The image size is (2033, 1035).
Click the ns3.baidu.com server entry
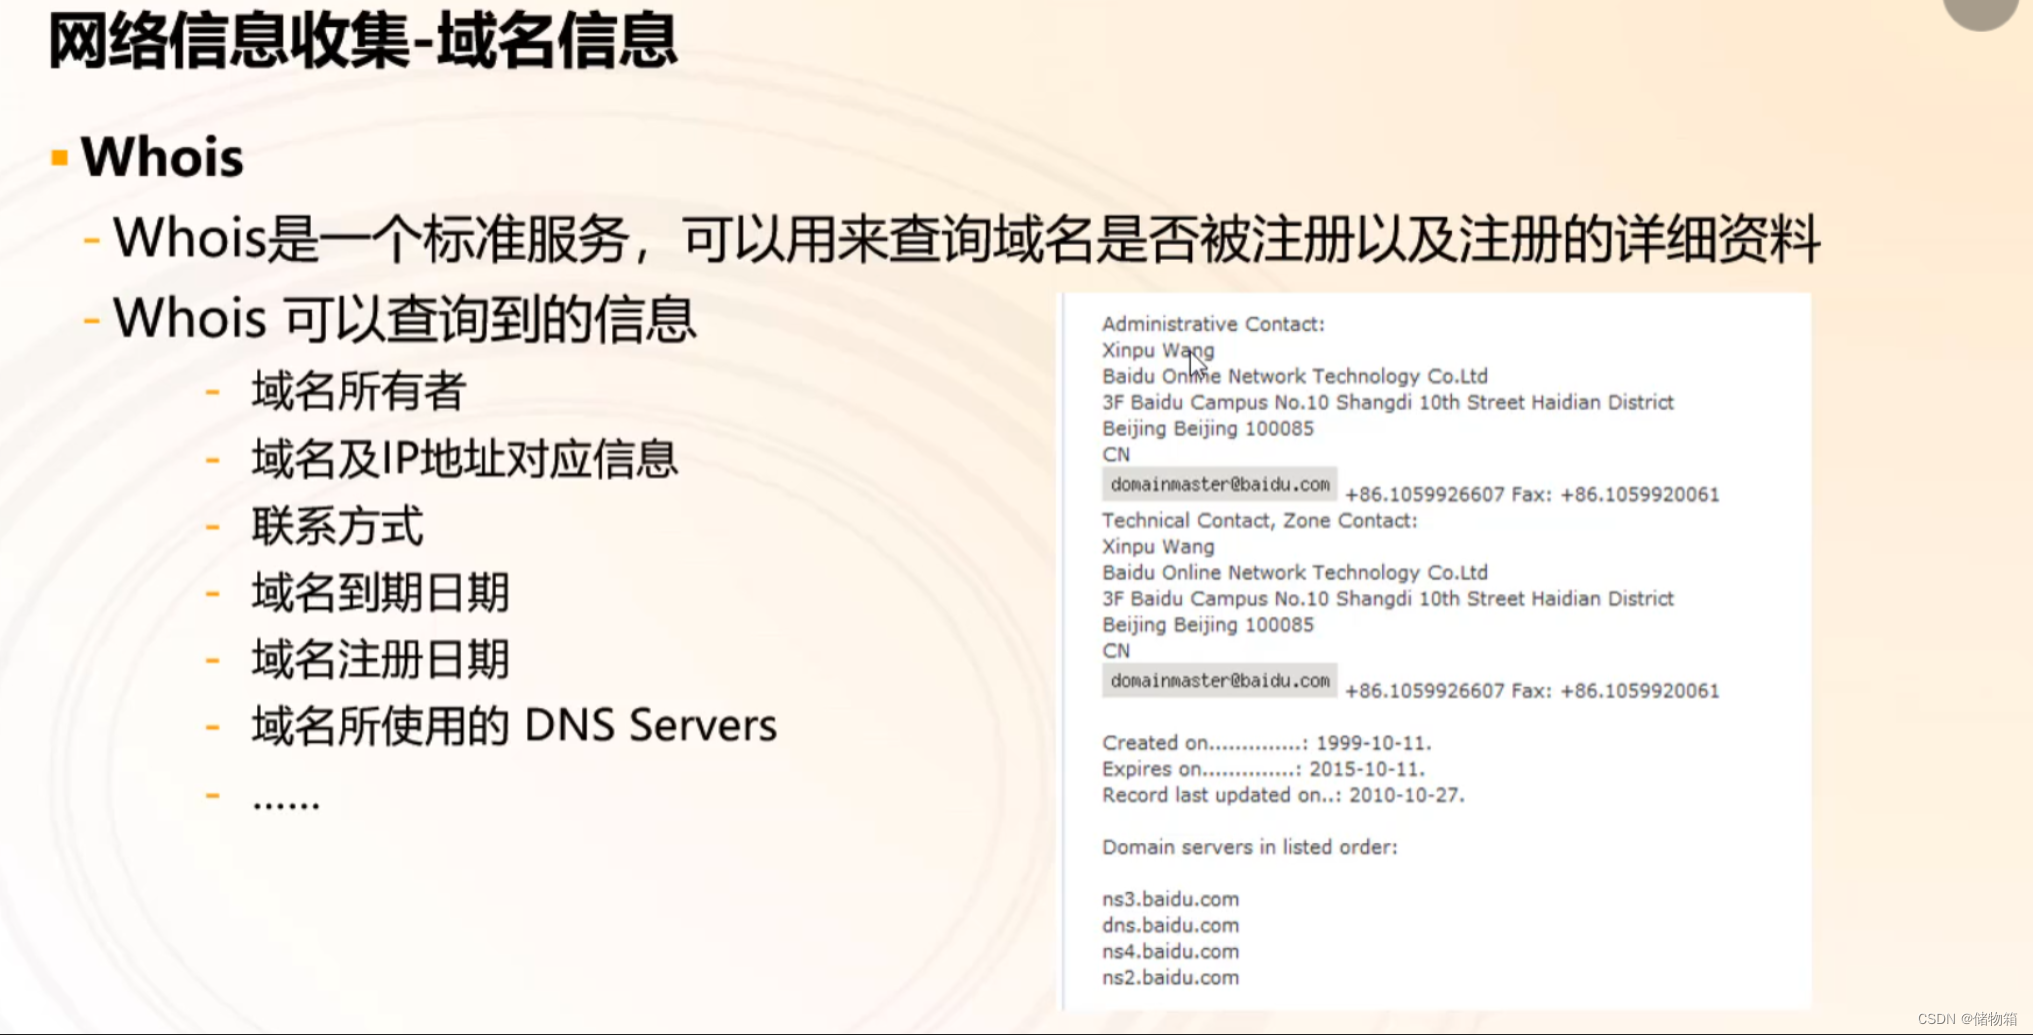tap(1171, 899)
